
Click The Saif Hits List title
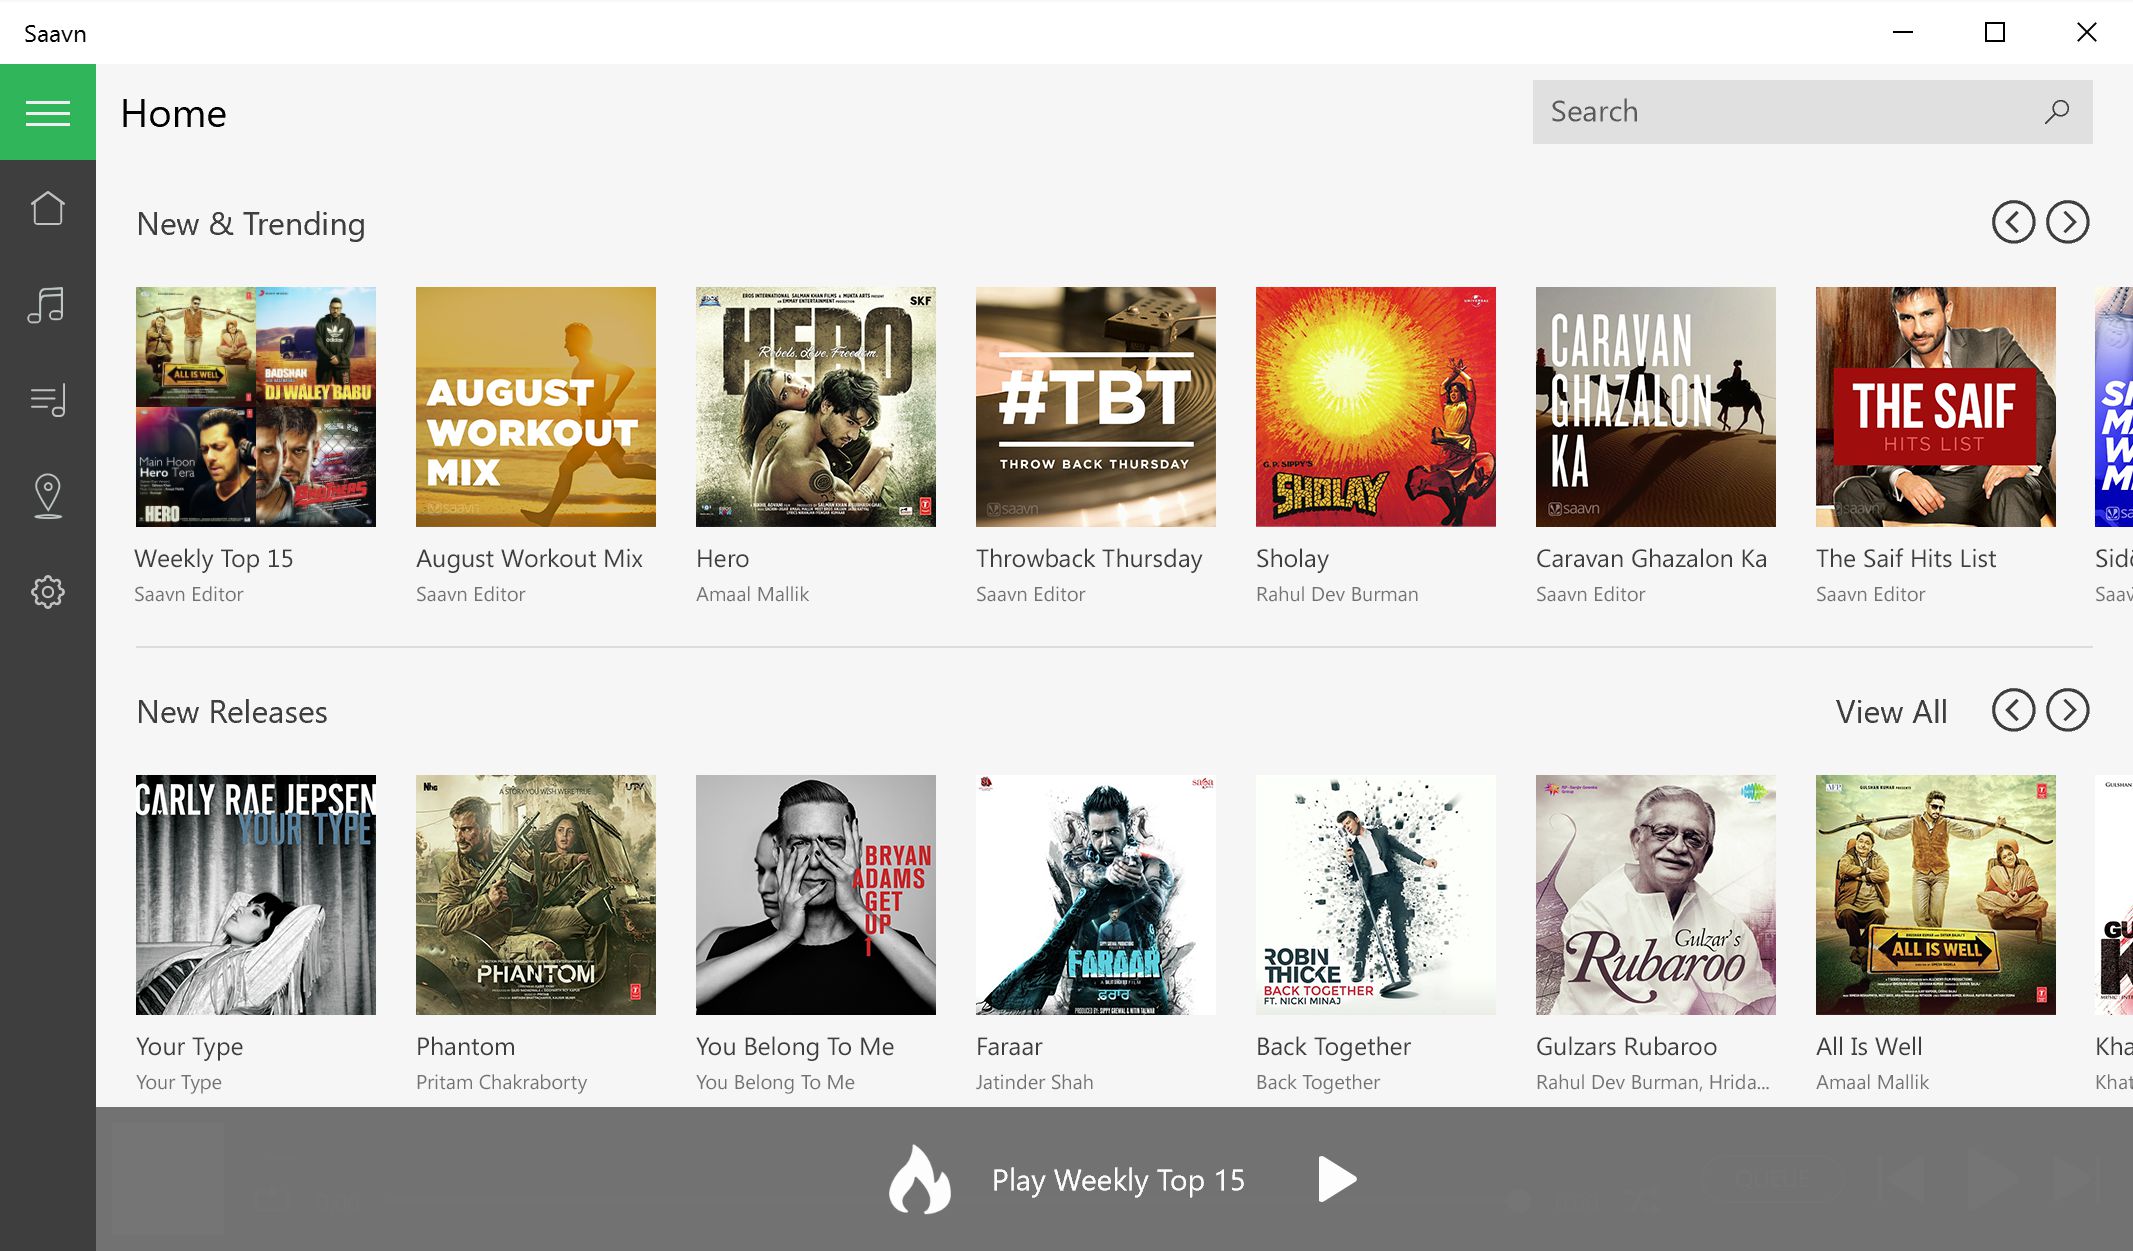tap(1906, 559)
